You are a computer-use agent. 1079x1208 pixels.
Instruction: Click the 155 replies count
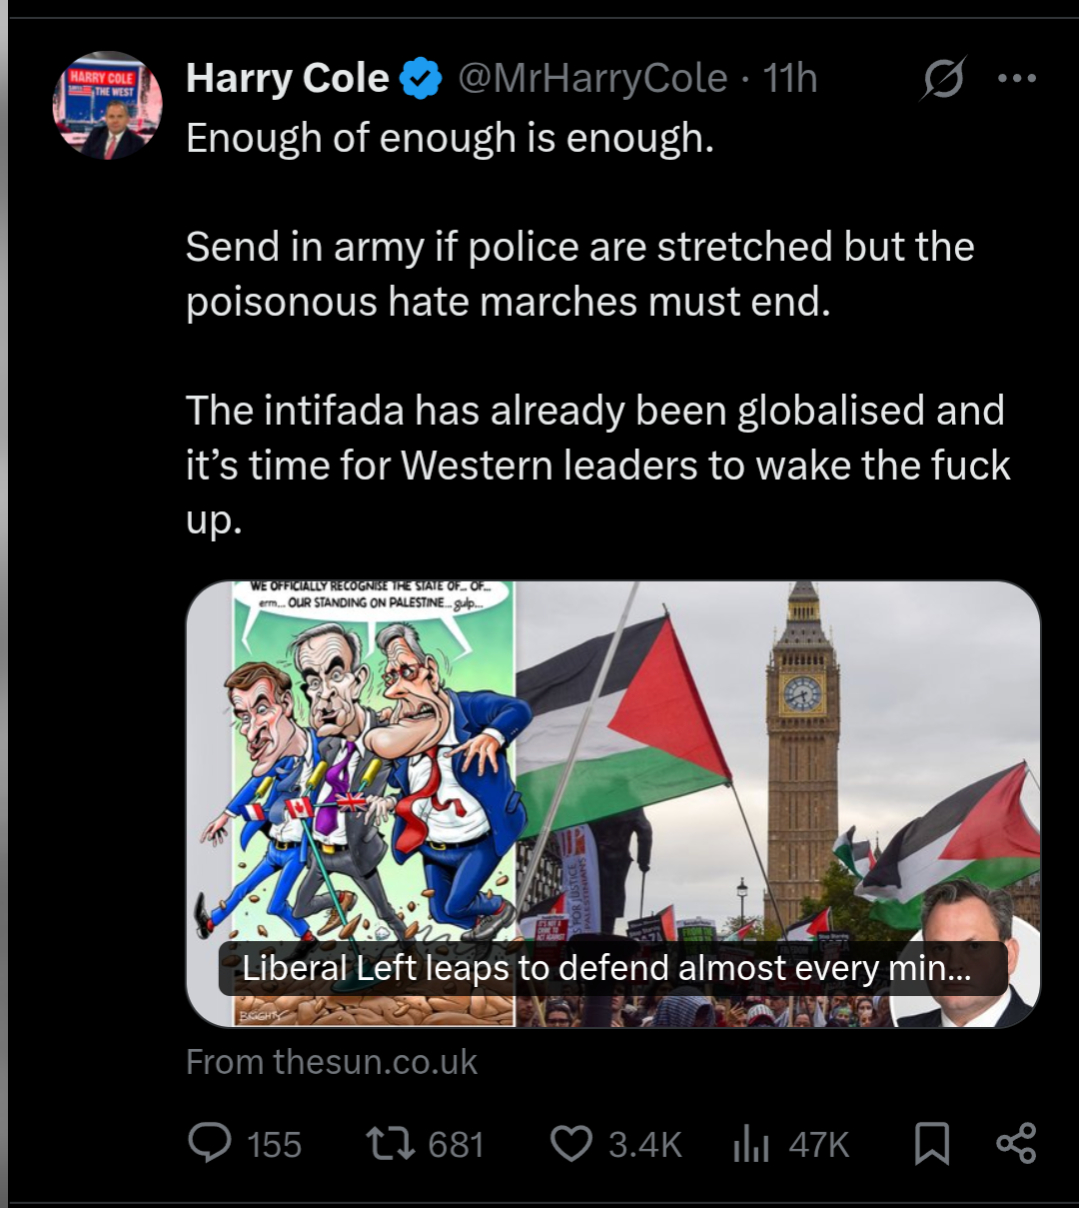coord(274,1144)
